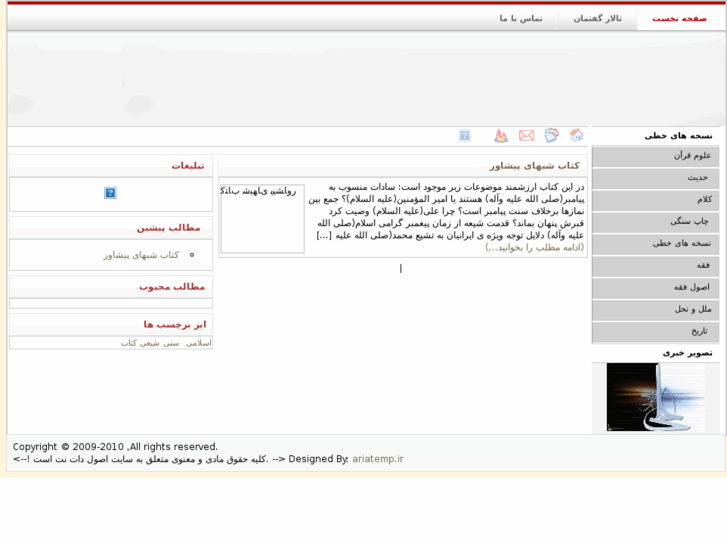Open the تماس با ما tab
Image resolution: width=727 pixels, height=545 pixels.
521,18
